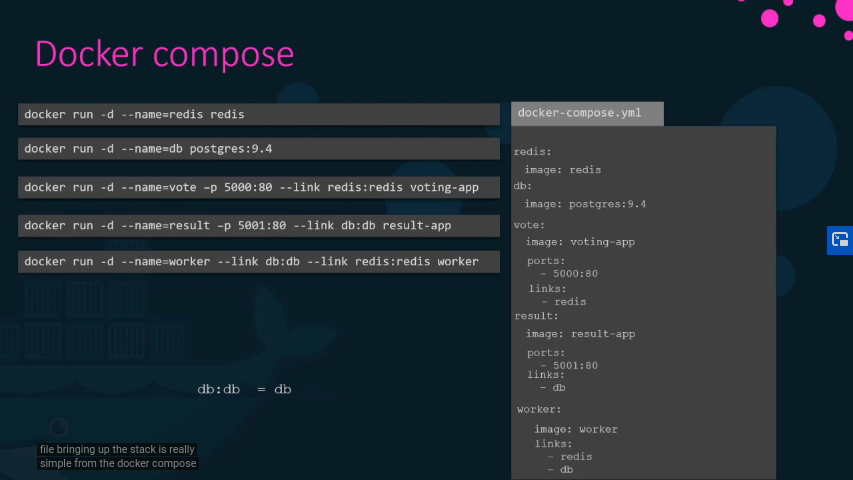Click the 'db:db = db' note
853x480 pixels.
click(x=244, y=389)
